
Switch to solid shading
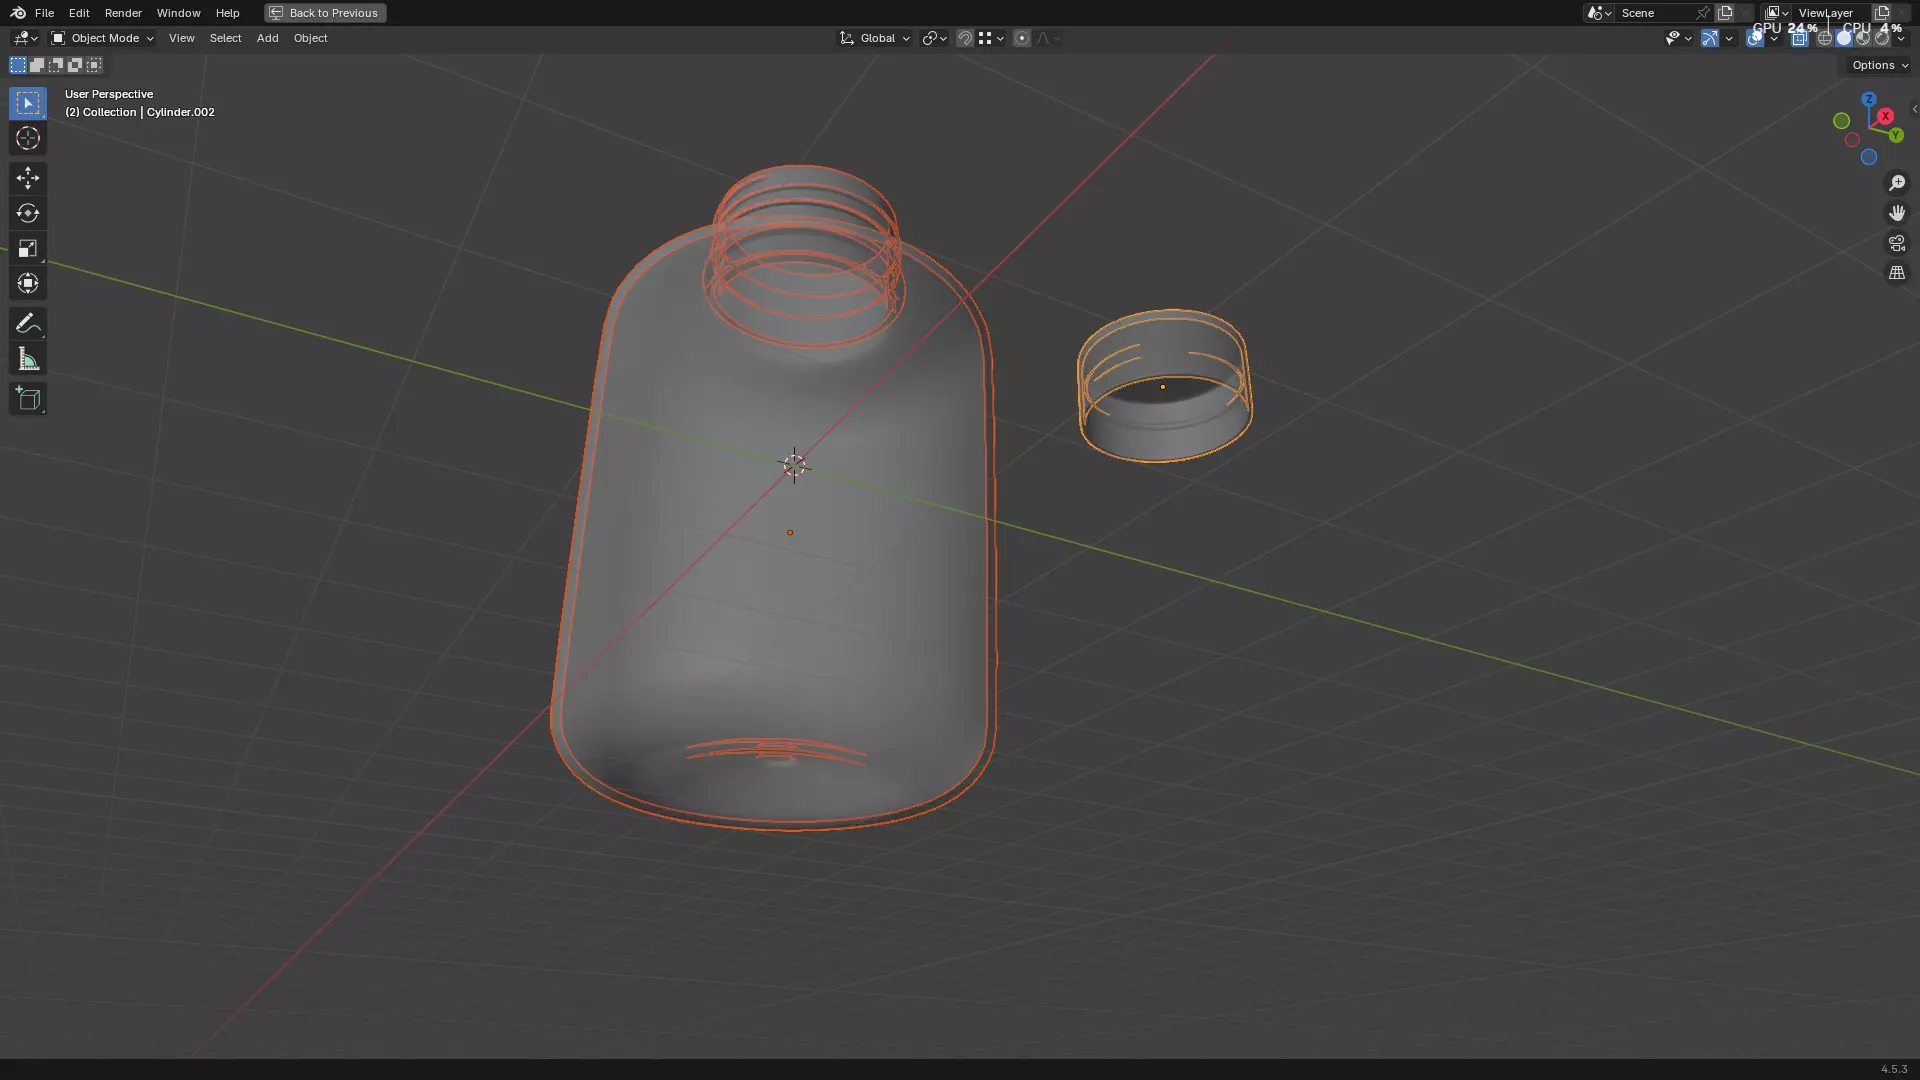tap(1844, 38)
